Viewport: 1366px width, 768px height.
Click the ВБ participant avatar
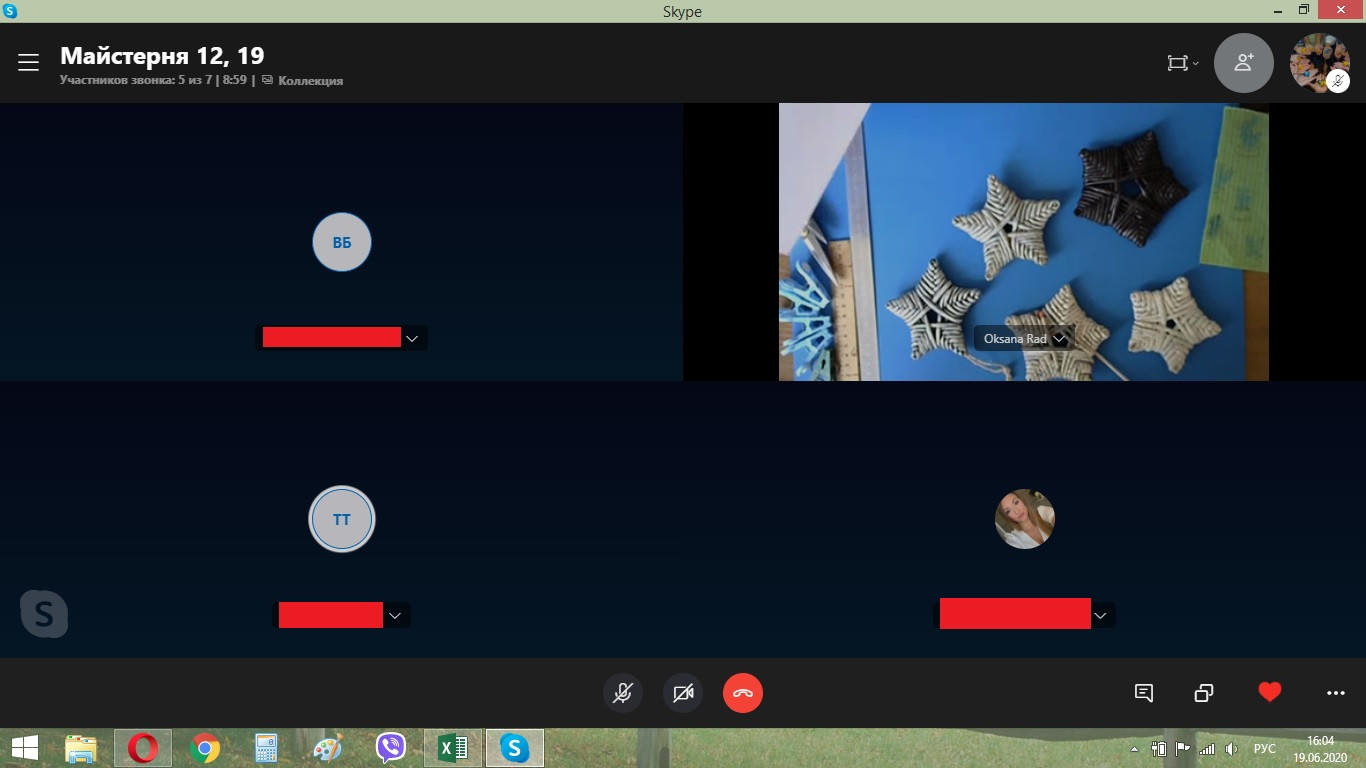point(342,242)
